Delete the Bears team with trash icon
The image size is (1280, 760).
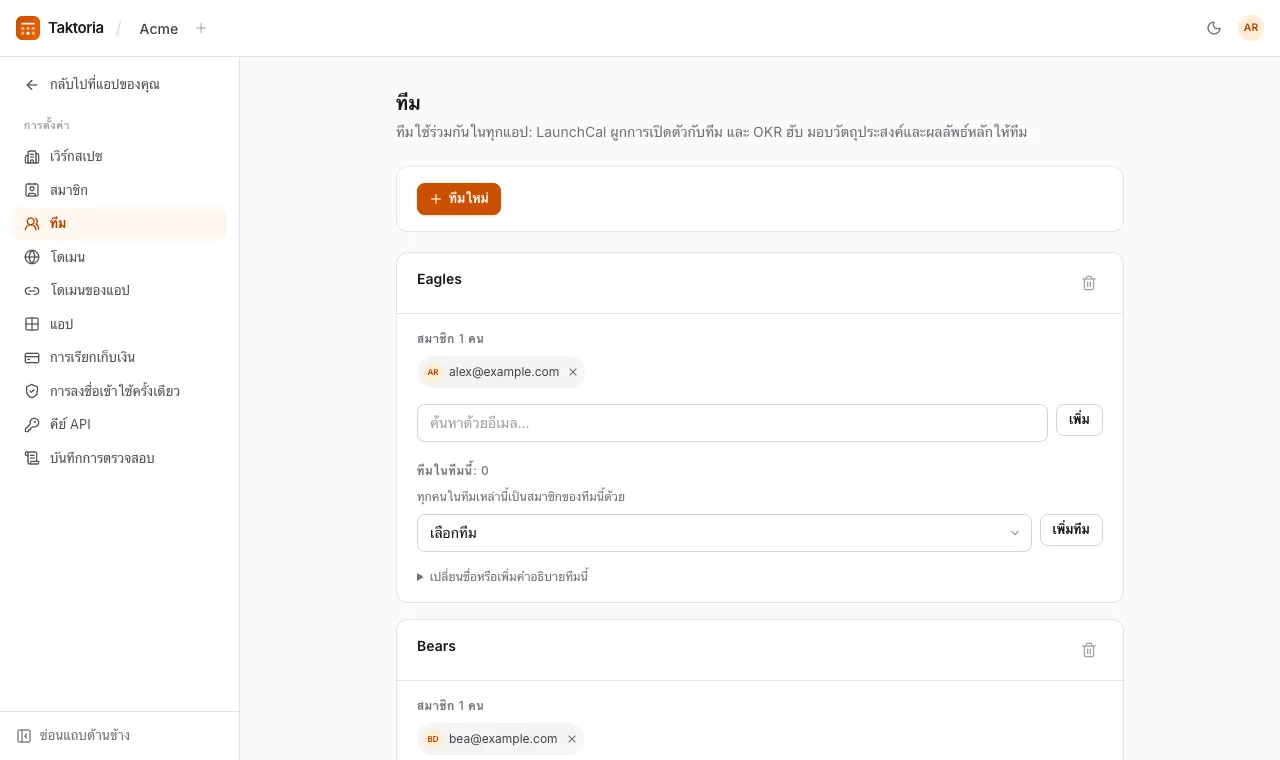click(x=1089, y=650)
